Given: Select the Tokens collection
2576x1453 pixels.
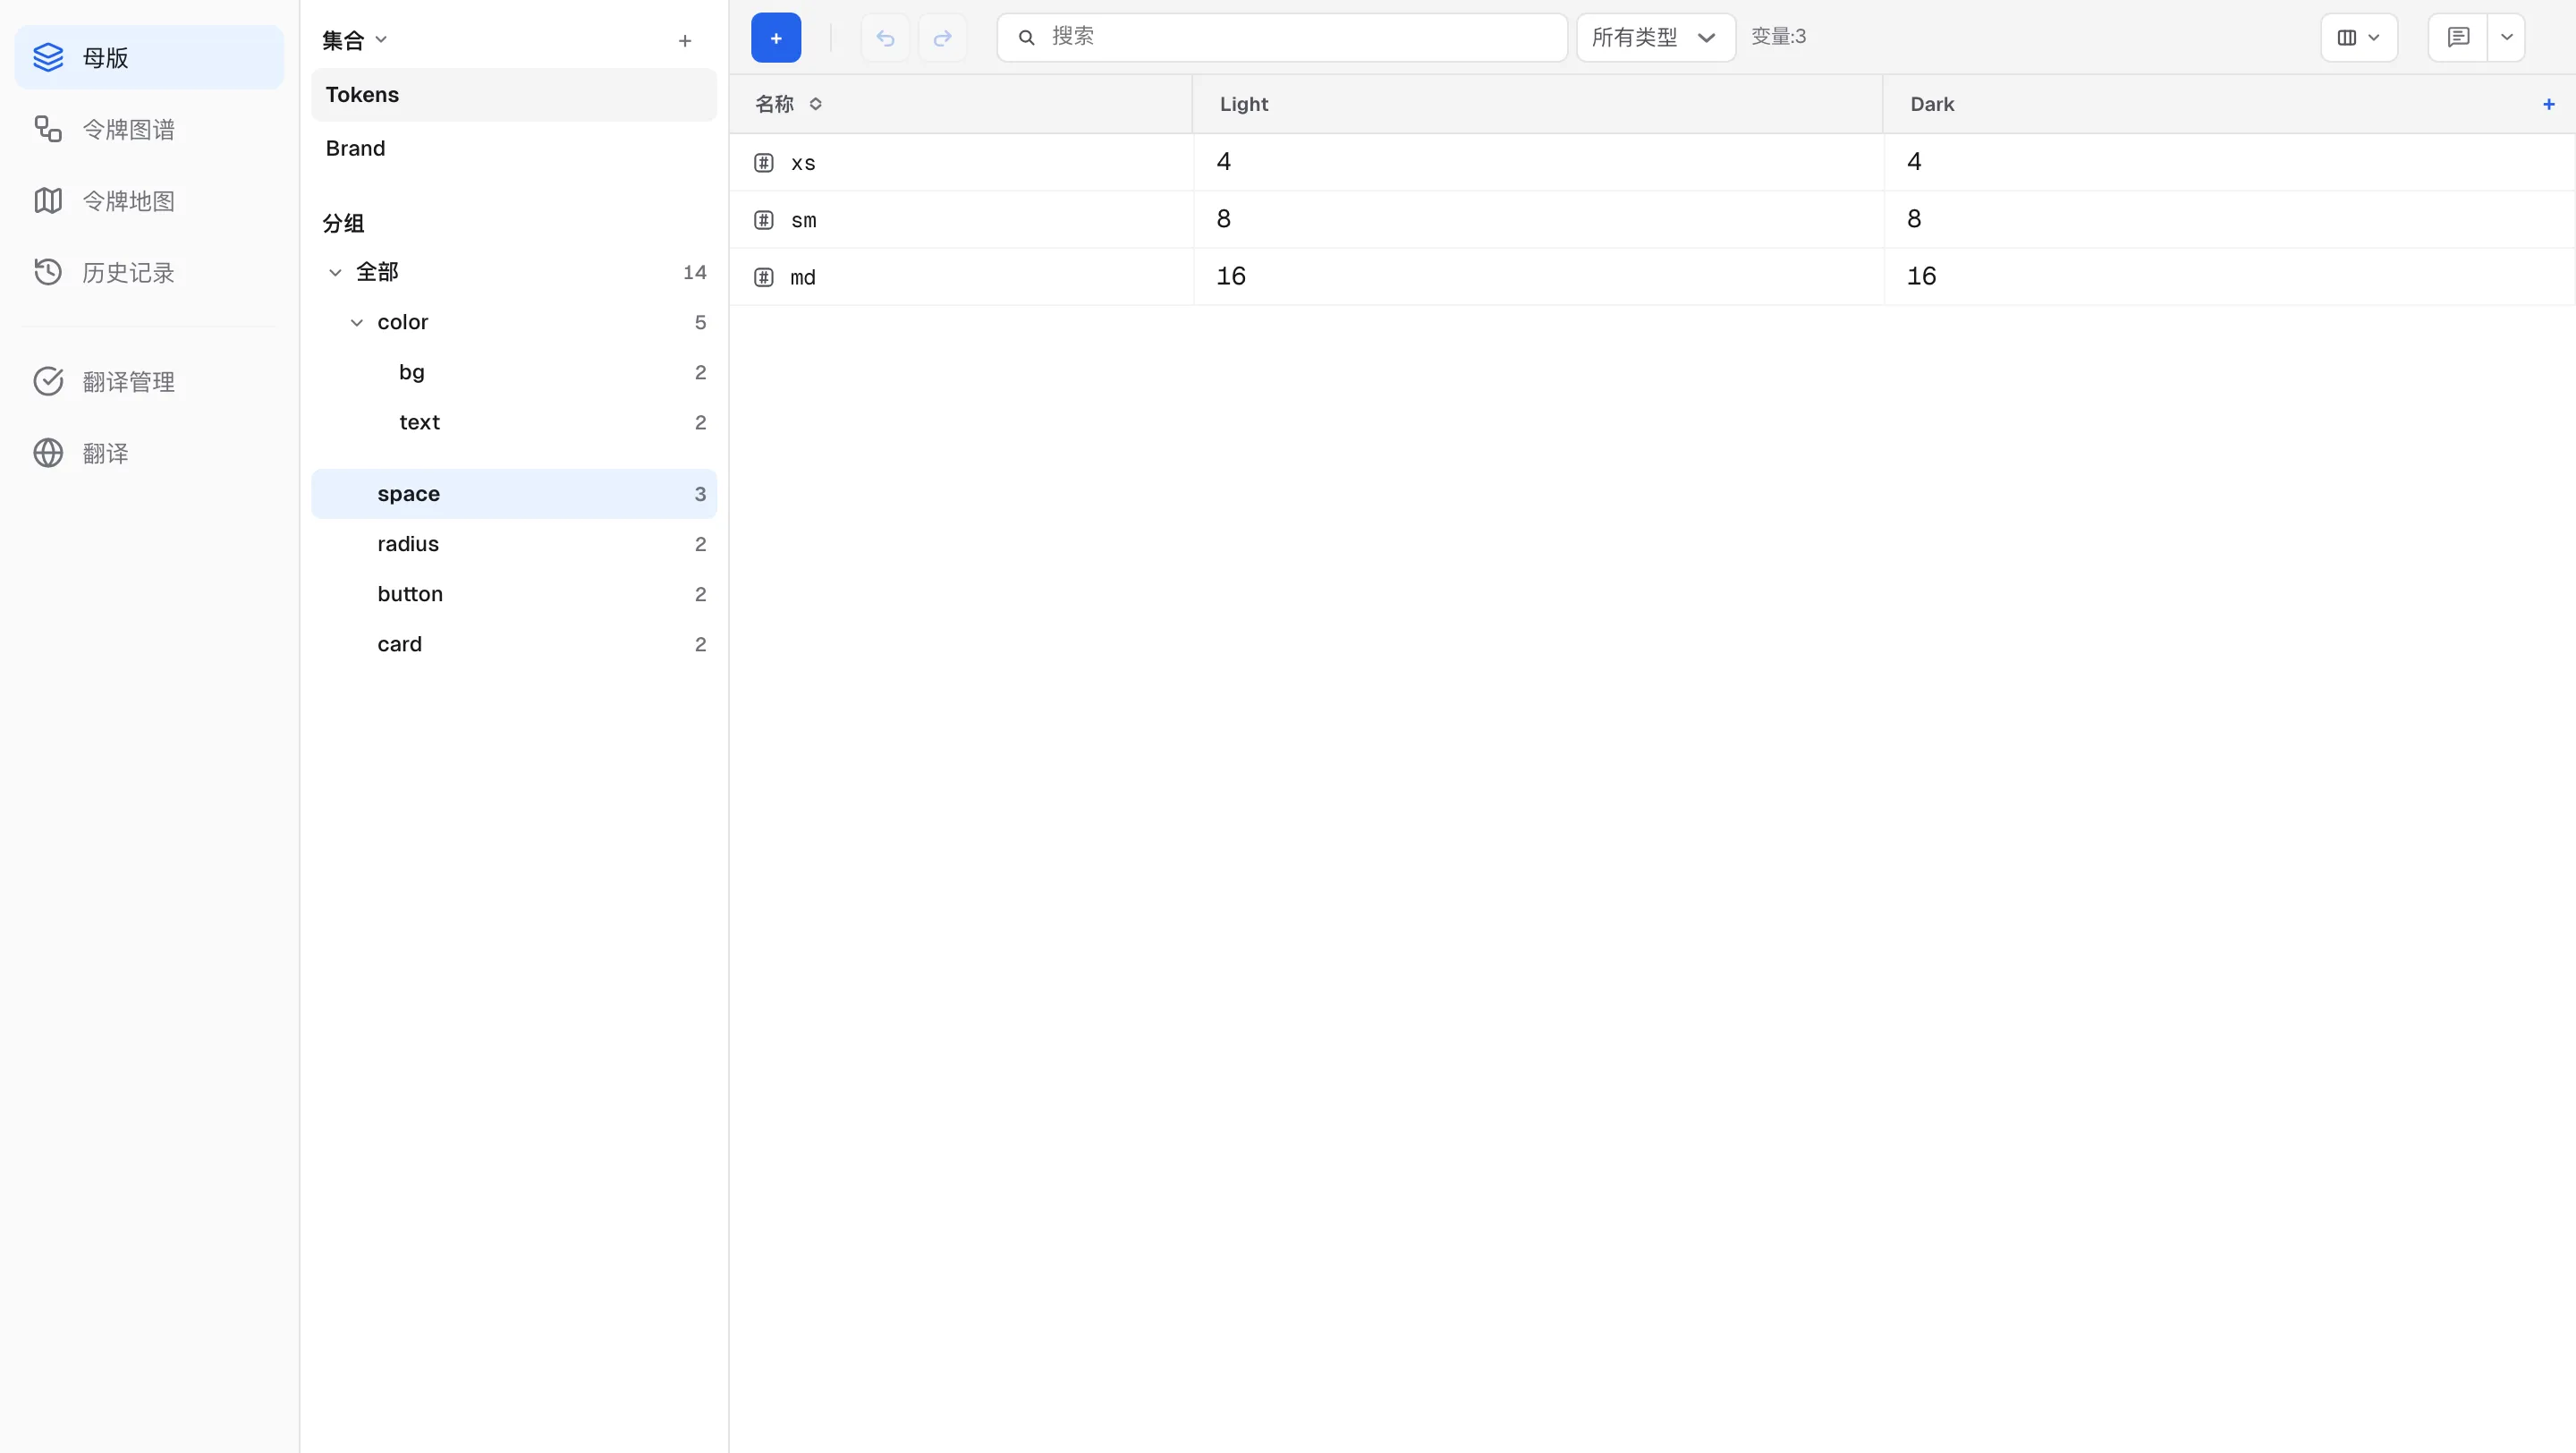Looking at the screenshot, I should (x=514, y=95).
